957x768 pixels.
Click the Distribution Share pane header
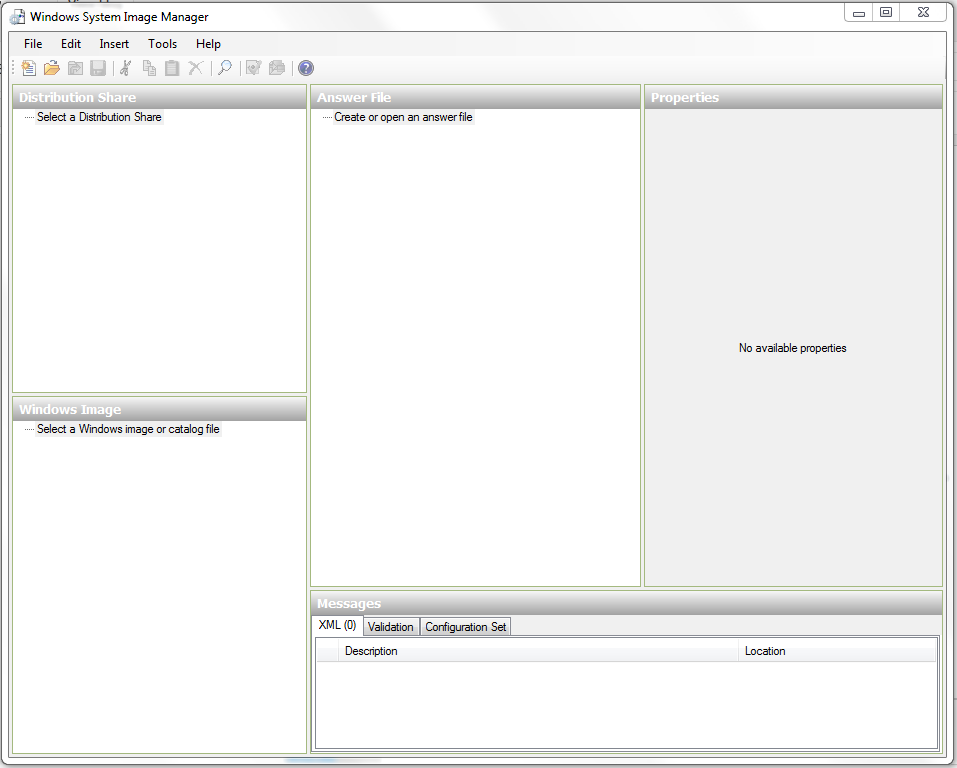click(x=159, y=98)
